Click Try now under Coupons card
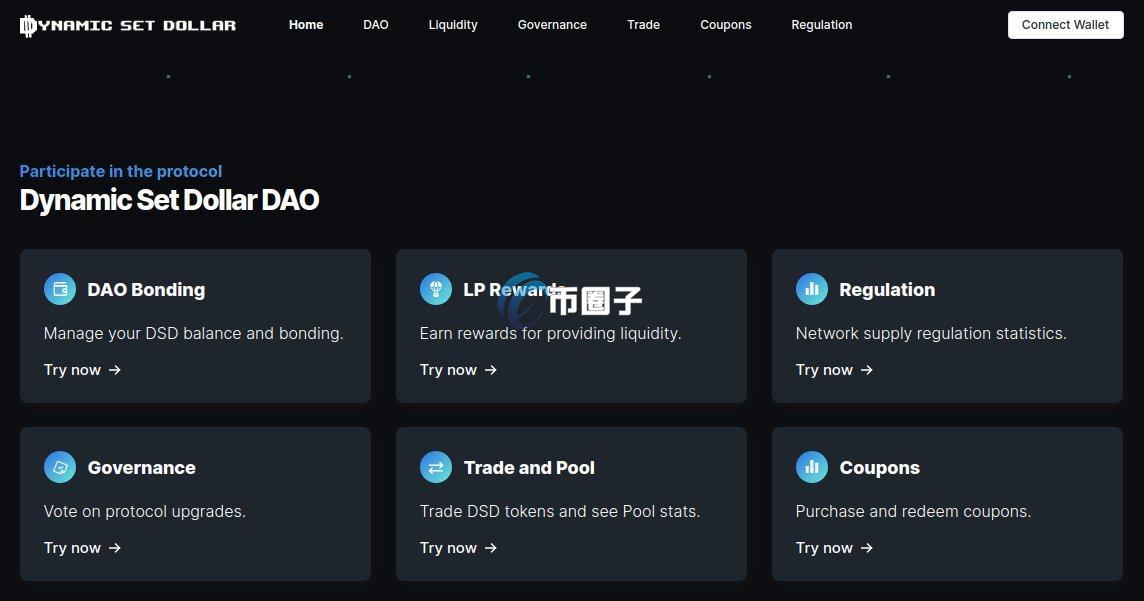Viewport: 1144px width, 601px height. pyautogui.click(x=824, y=548)
